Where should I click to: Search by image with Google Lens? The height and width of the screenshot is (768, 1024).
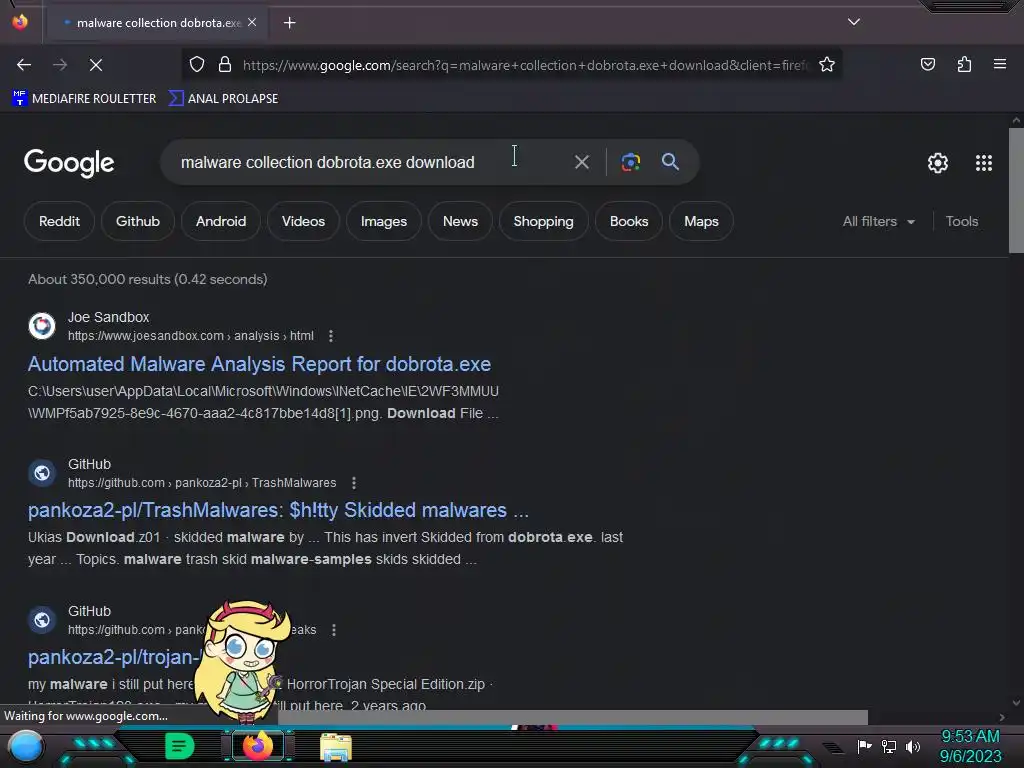tap(630, 162)
